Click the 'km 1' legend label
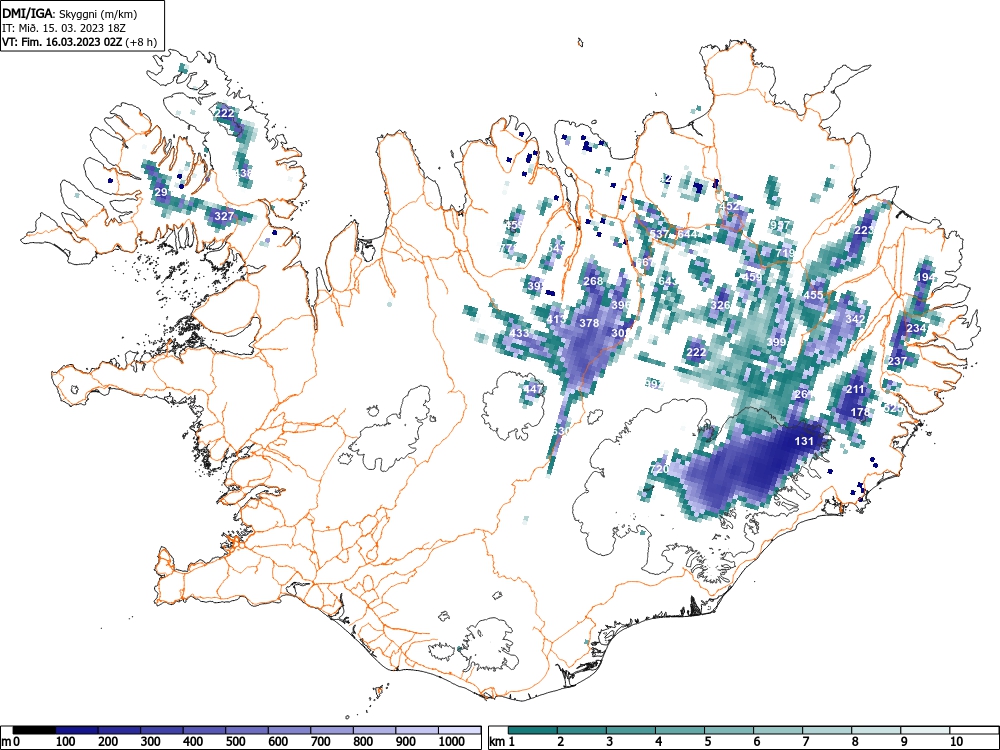Screen dimensions: 1000x750 pos(503,742)
